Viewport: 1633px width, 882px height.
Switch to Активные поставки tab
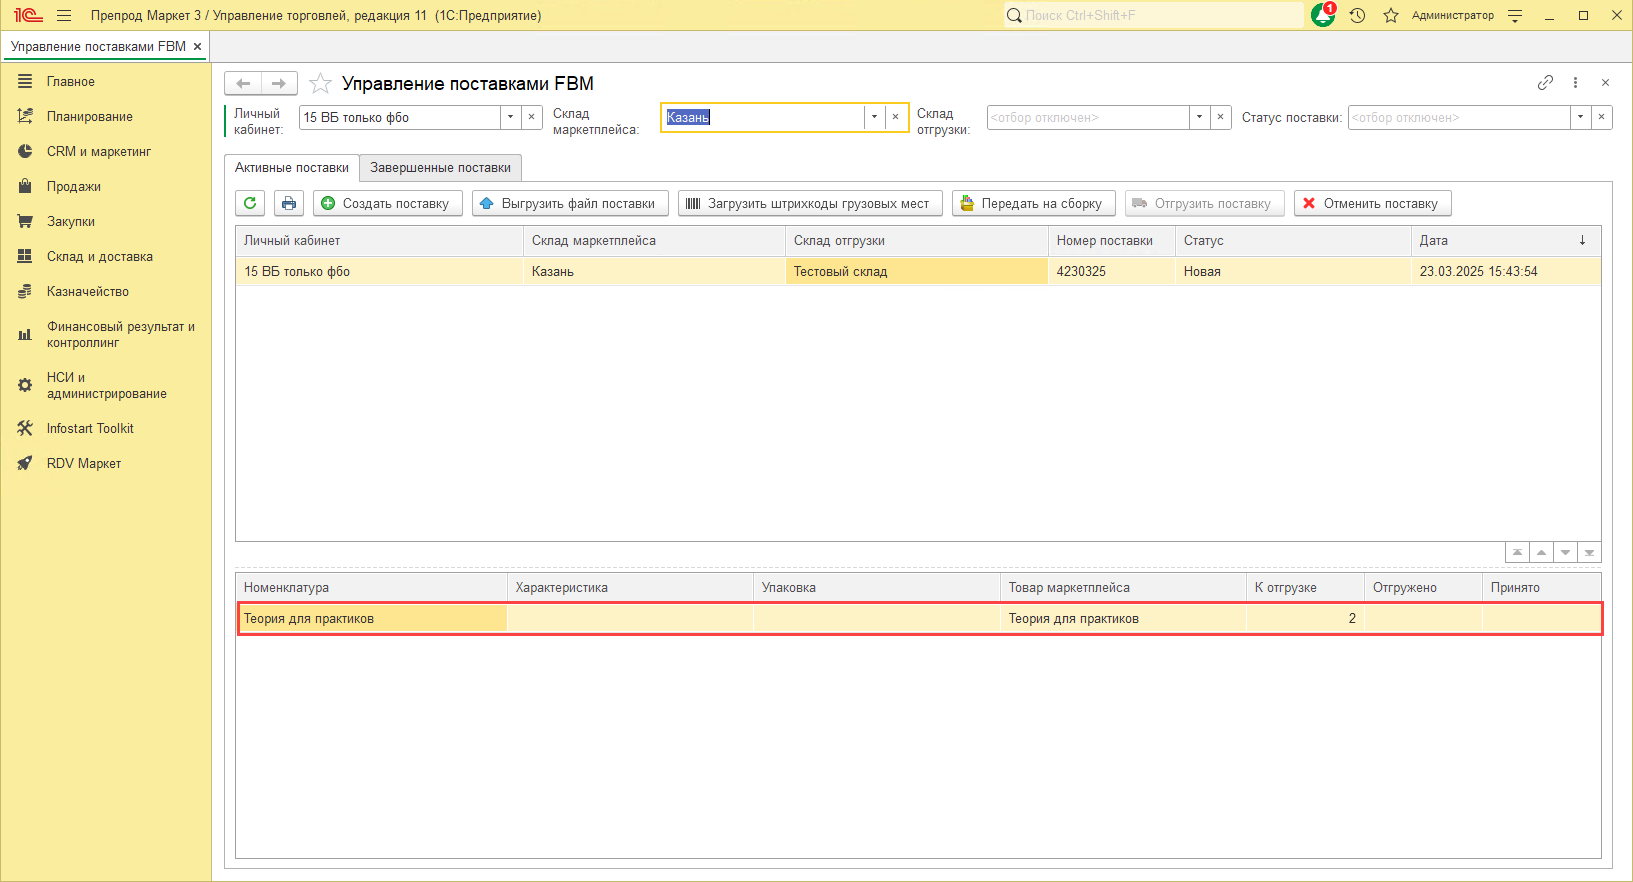(x=292, y=167)
